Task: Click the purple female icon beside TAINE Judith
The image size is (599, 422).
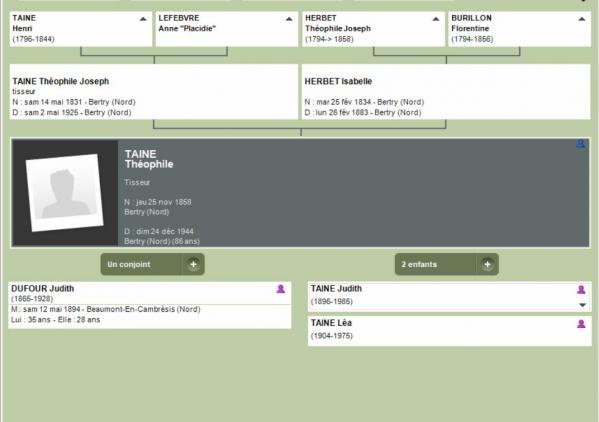Action: [x=581, y=290]
